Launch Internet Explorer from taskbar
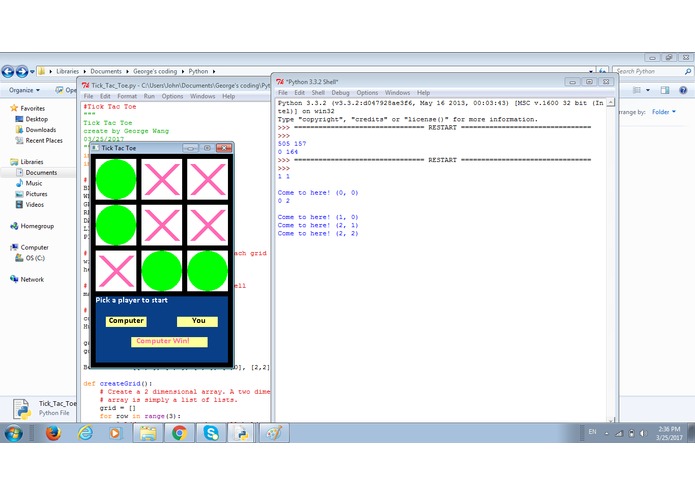 (85, 433)
